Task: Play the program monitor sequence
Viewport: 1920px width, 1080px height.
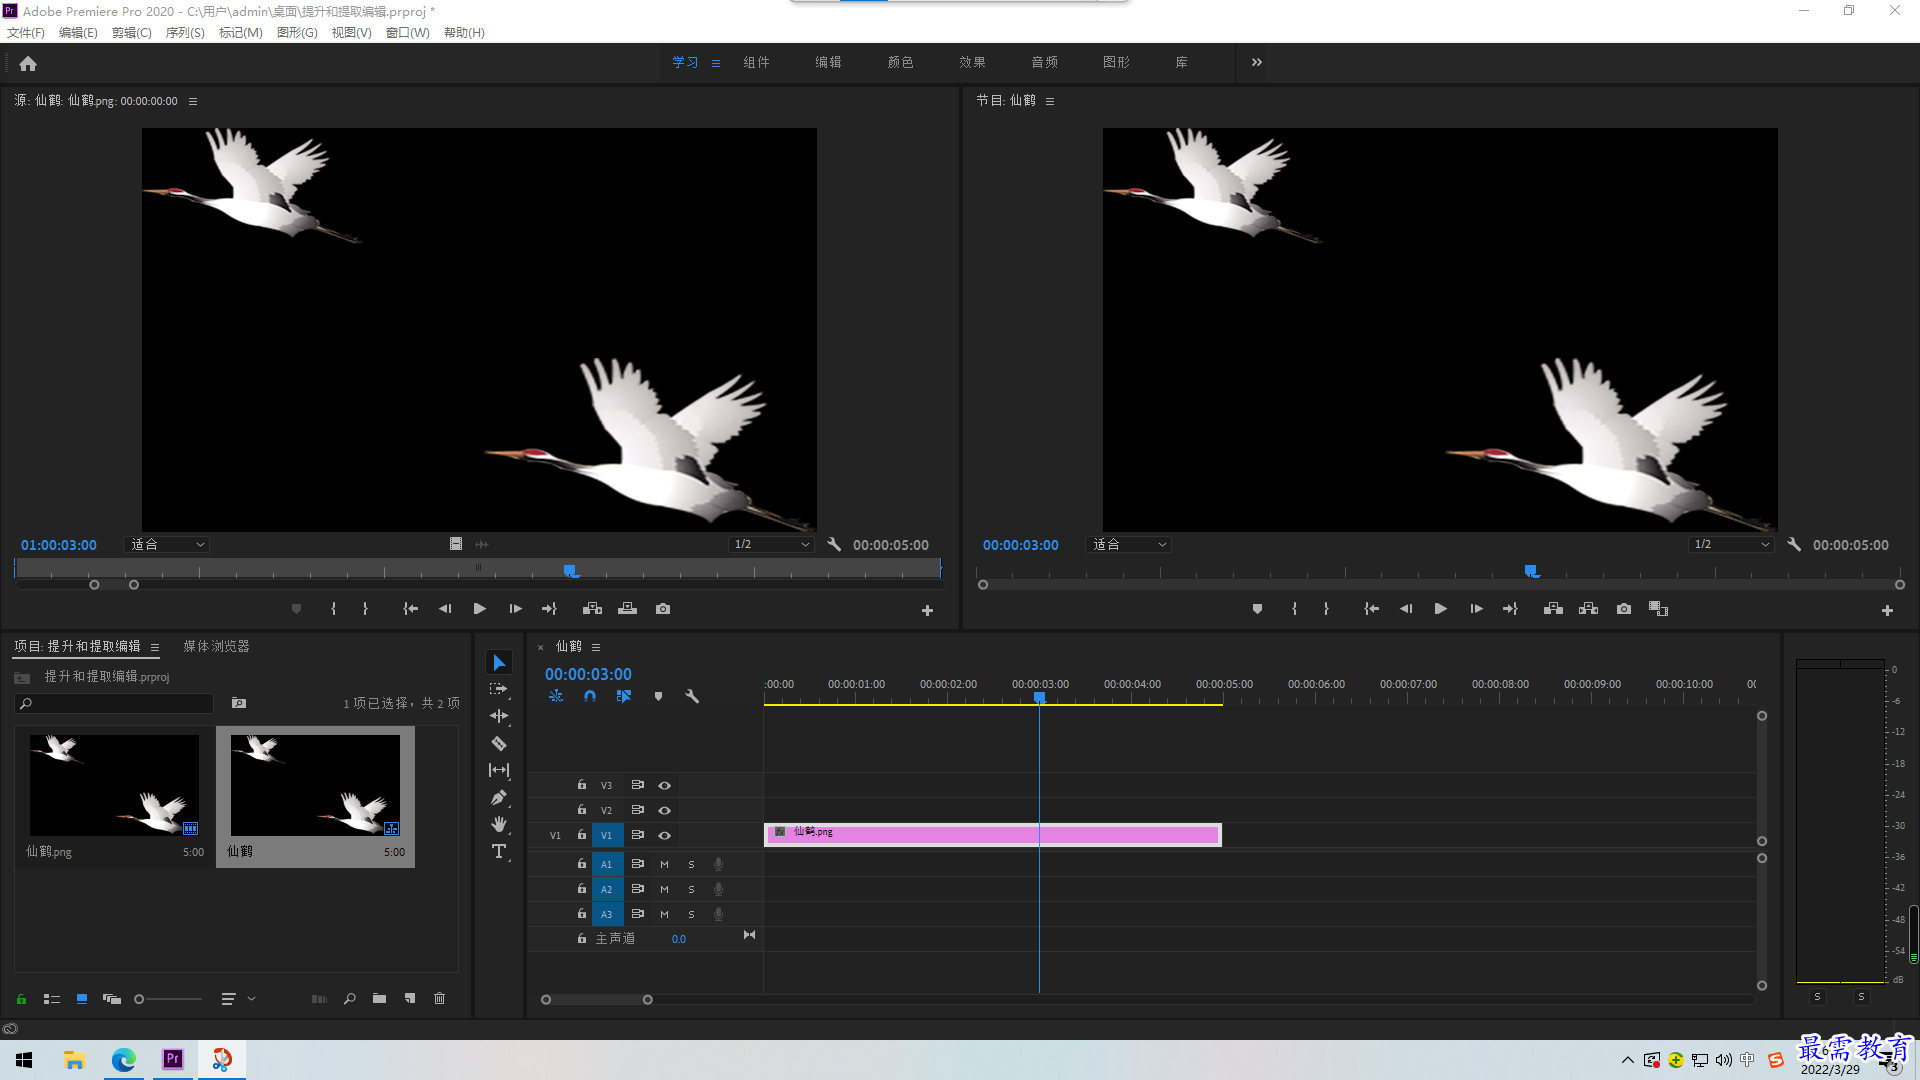Action: coord(1440,609)
